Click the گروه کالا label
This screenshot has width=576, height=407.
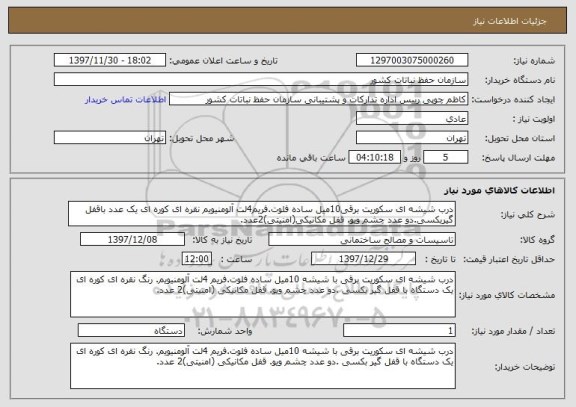tap(537, 241)
